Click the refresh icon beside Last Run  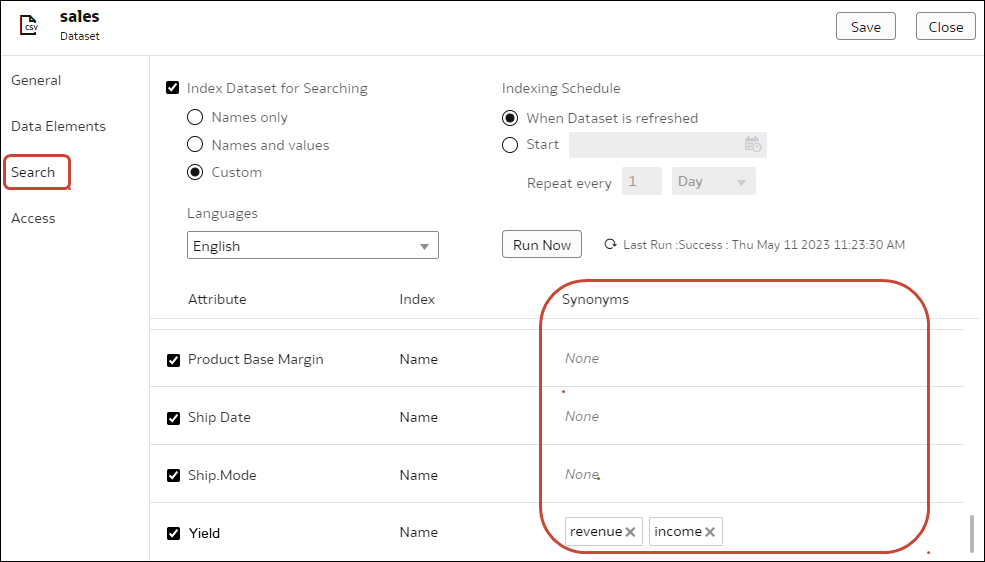610,244
